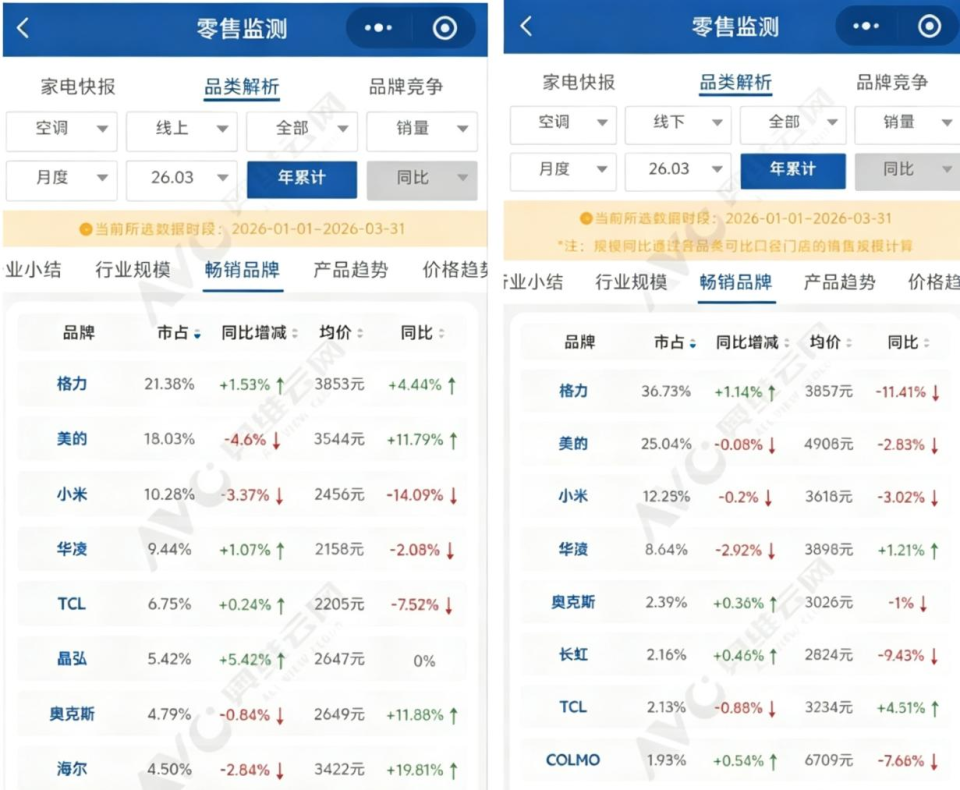Toggle 年累计 button in right panel
This screenshot has height=790, width=960.
coord(793,171)
